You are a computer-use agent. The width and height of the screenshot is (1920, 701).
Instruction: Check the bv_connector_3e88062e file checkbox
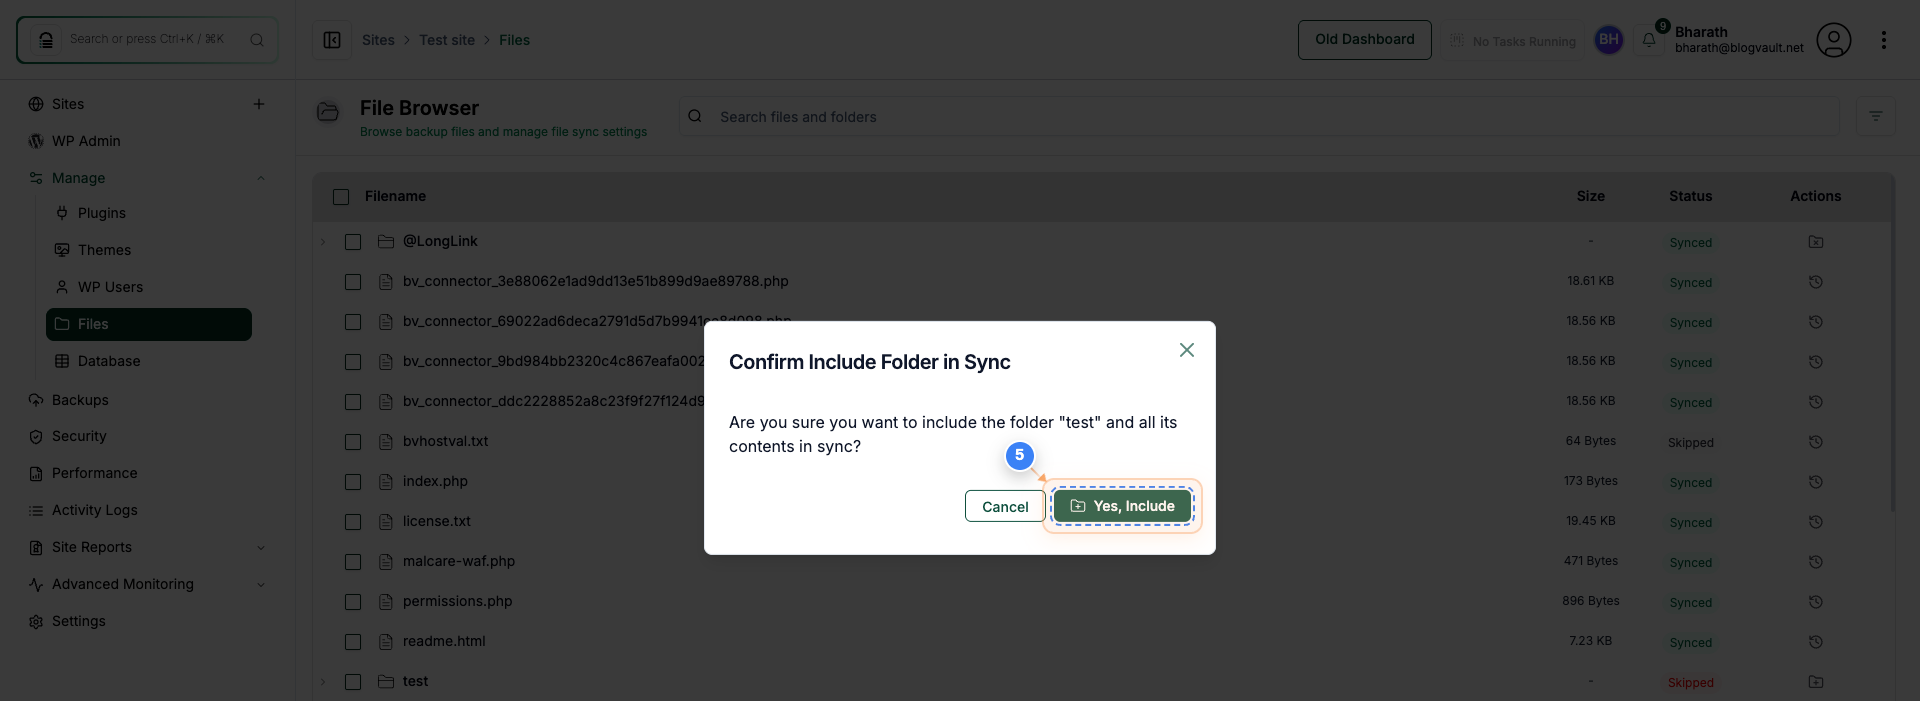pos(353,282)
